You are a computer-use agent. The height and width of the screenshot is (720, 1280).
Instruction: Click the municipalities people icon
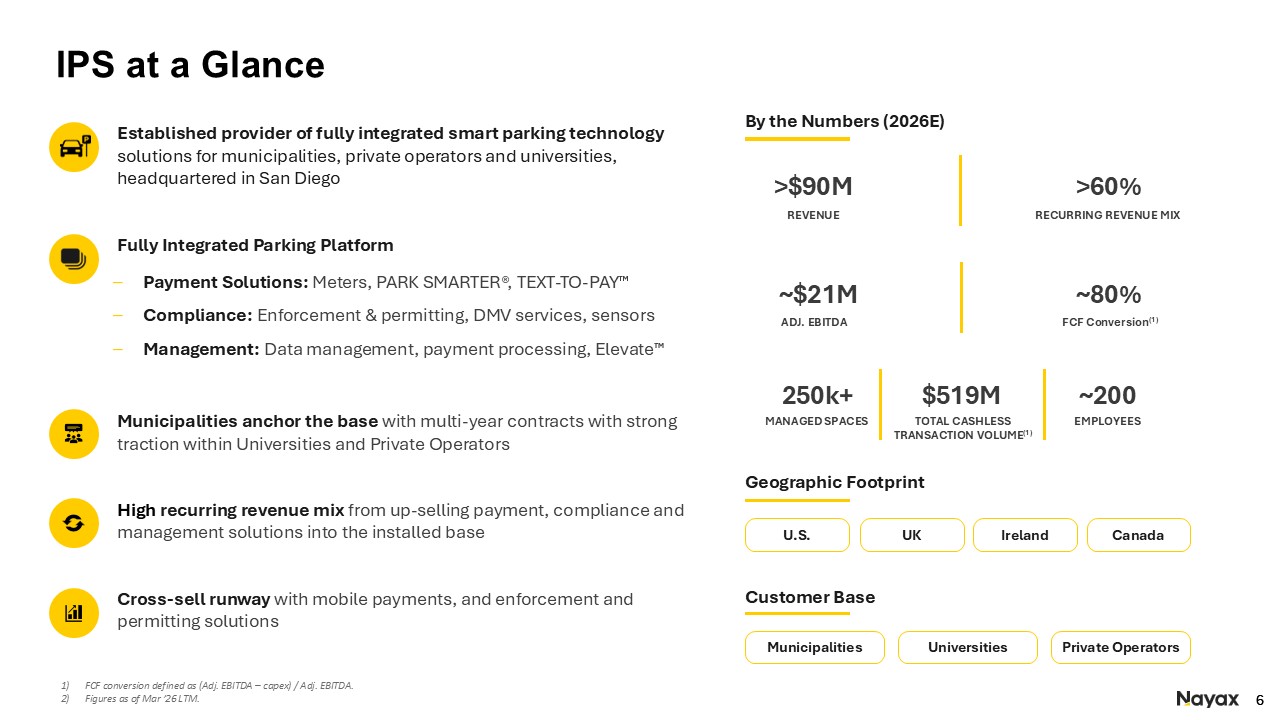tap(74, 434)
